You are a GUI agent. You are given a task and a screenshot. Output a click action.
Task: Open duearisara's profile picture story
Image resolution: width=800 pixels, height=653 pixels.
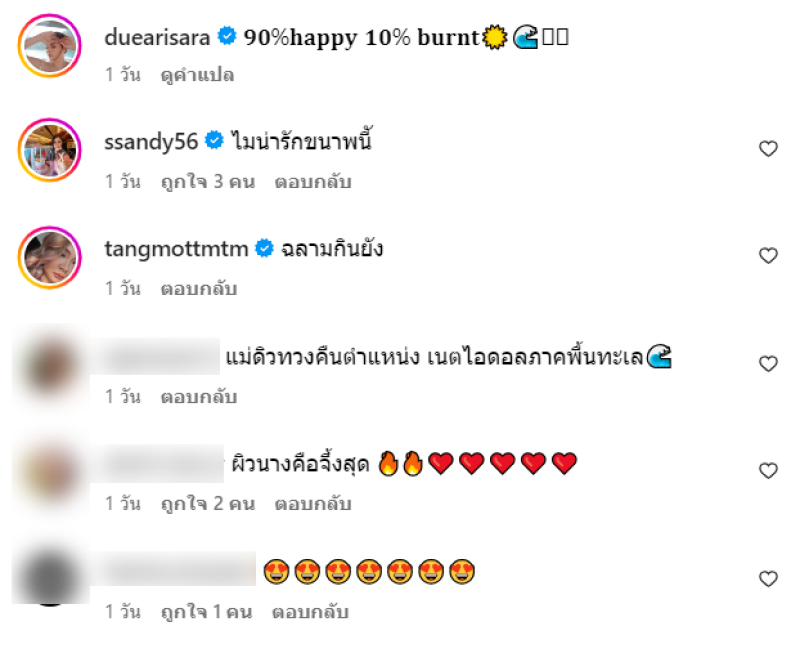coord(49,45)
